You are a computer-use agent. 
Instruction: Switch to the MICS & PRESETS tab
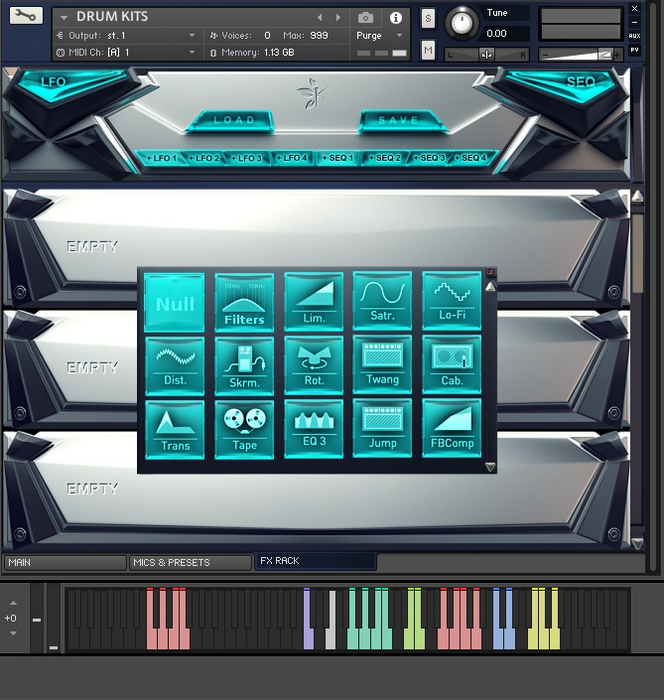[x=190, y=562]
